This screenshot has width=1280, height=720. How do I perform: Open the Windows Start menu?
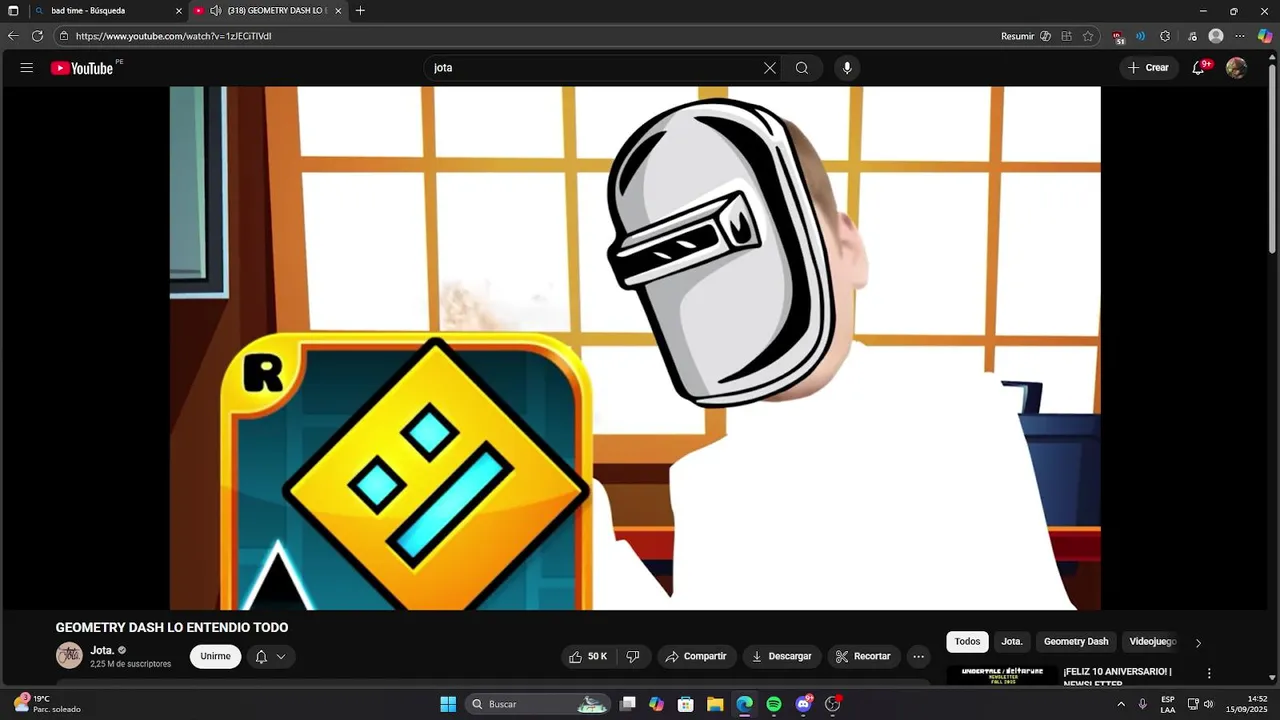coord(448,704)
